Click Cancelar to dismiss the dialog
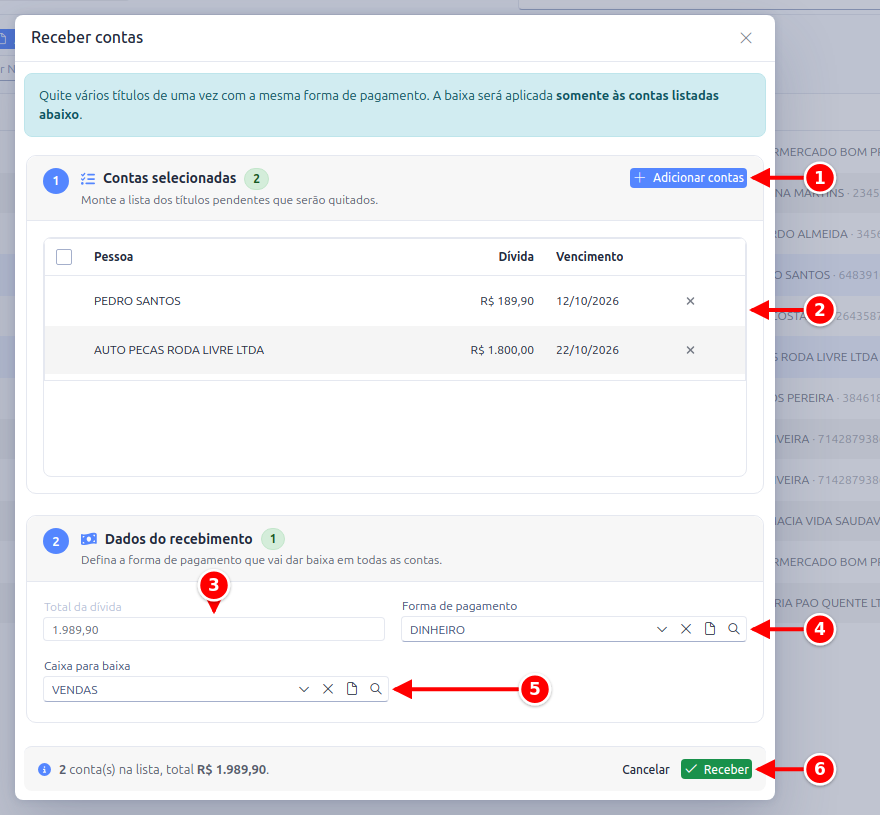 pyautogui.click(x=645, y=770)
